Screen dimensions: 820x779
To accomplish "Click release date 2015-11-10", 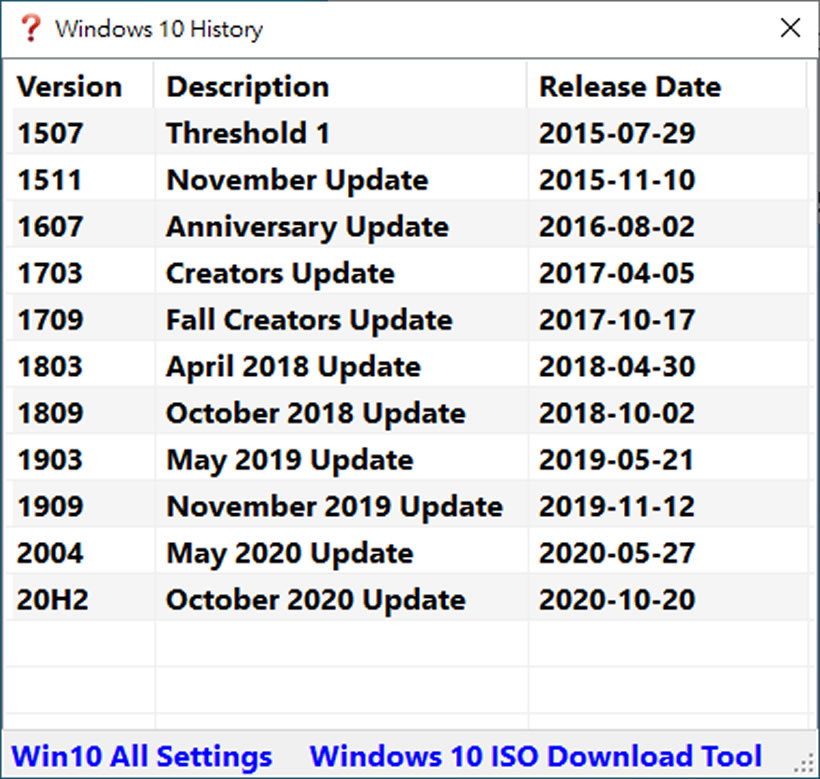I will tap(617, 180).
